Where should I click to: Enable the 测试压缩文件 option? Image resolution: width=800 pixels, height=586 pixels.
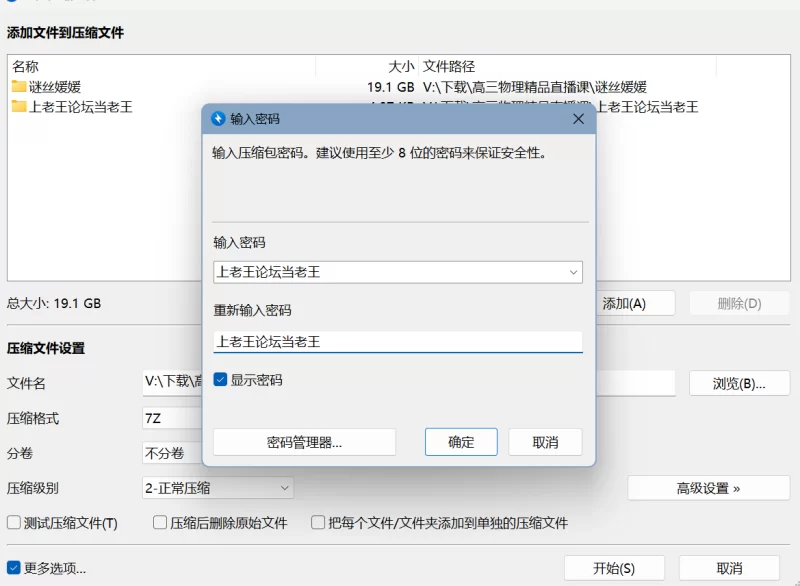tap(13, 522)
